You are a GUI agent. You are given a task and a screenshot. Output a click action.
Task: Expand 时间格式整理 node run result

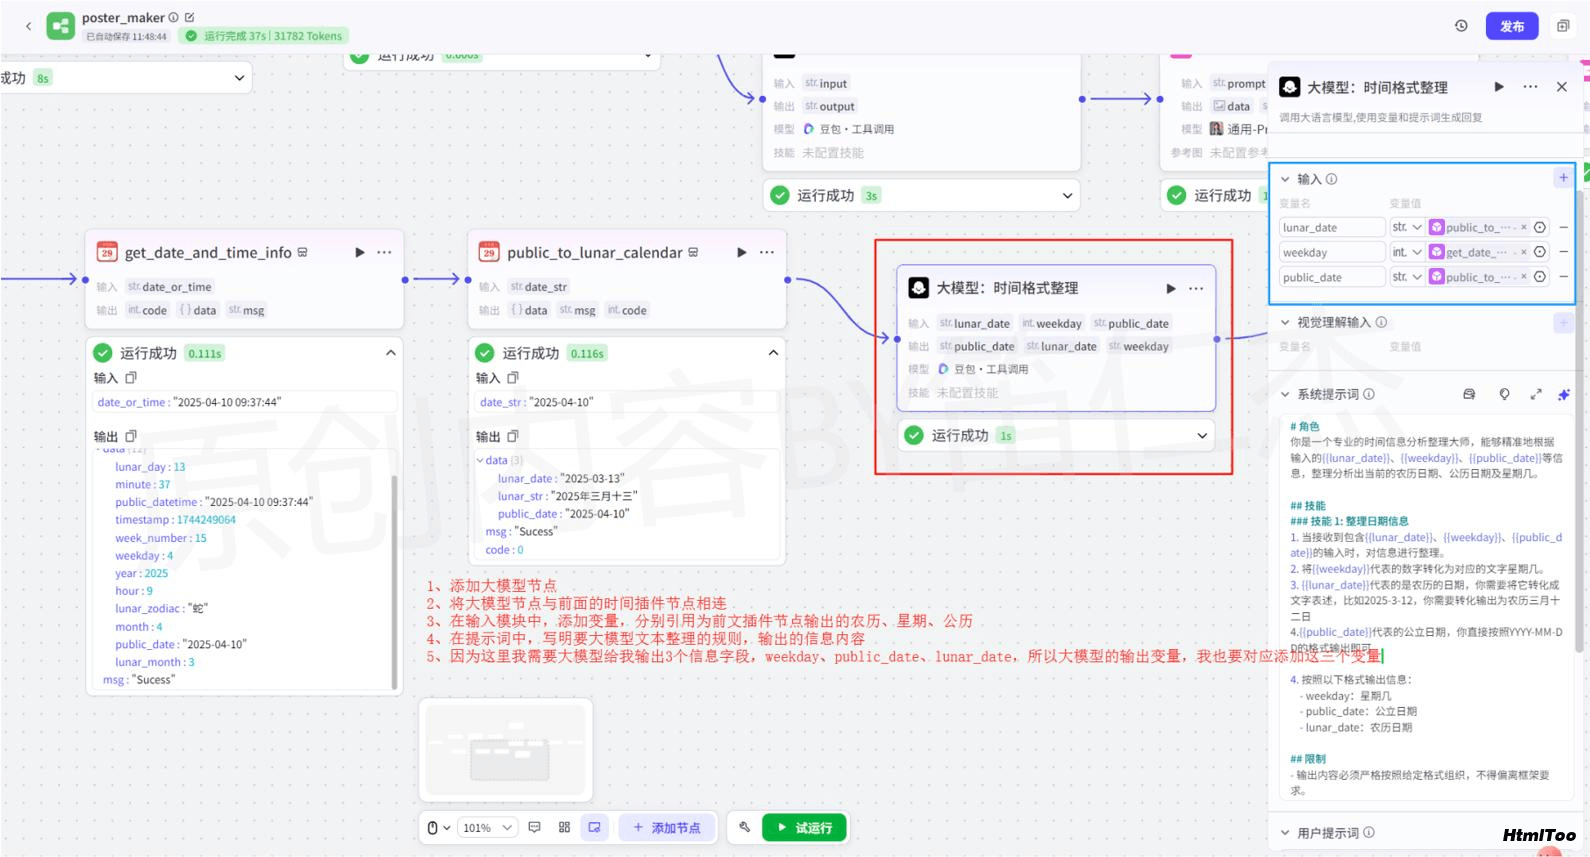[x=1202, y=435]
